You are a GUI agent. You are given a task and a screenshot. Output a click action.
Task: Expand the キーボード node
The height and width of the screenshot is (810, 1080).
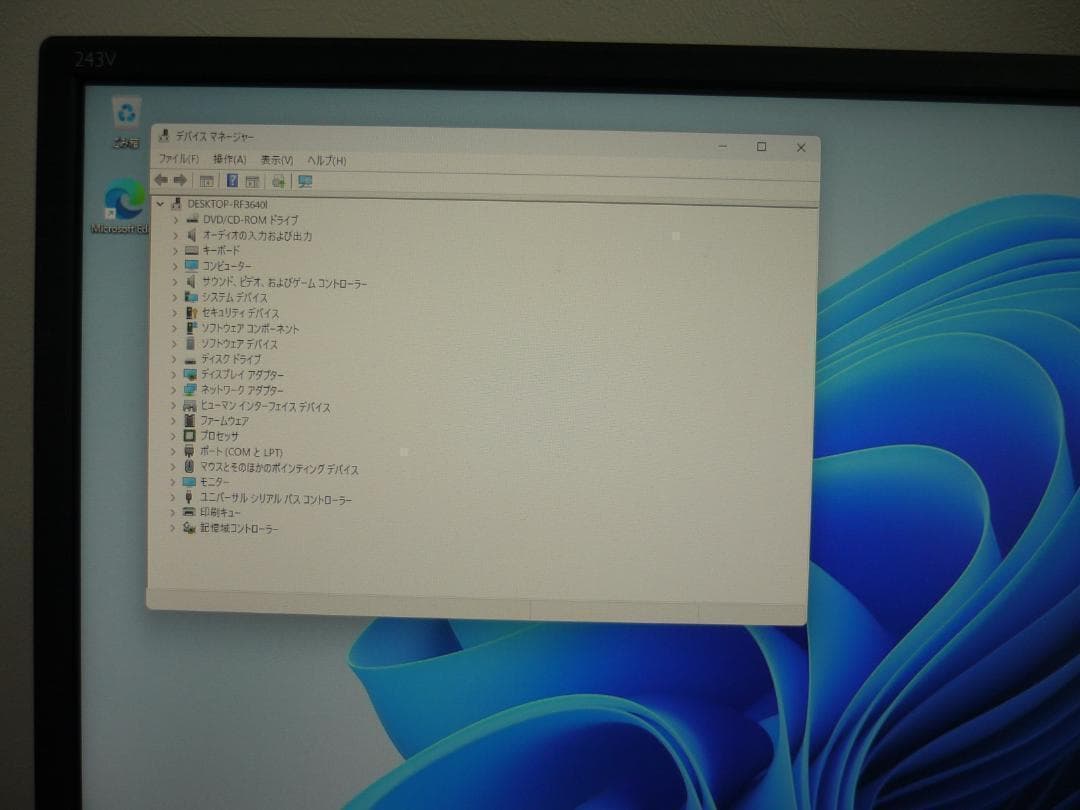(175, 251)
